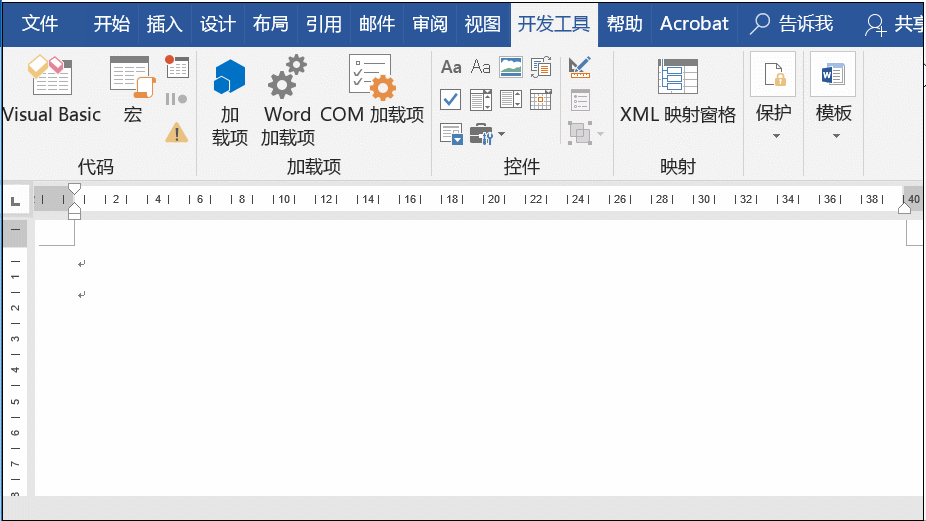Start recording a macro

[177, 67]
